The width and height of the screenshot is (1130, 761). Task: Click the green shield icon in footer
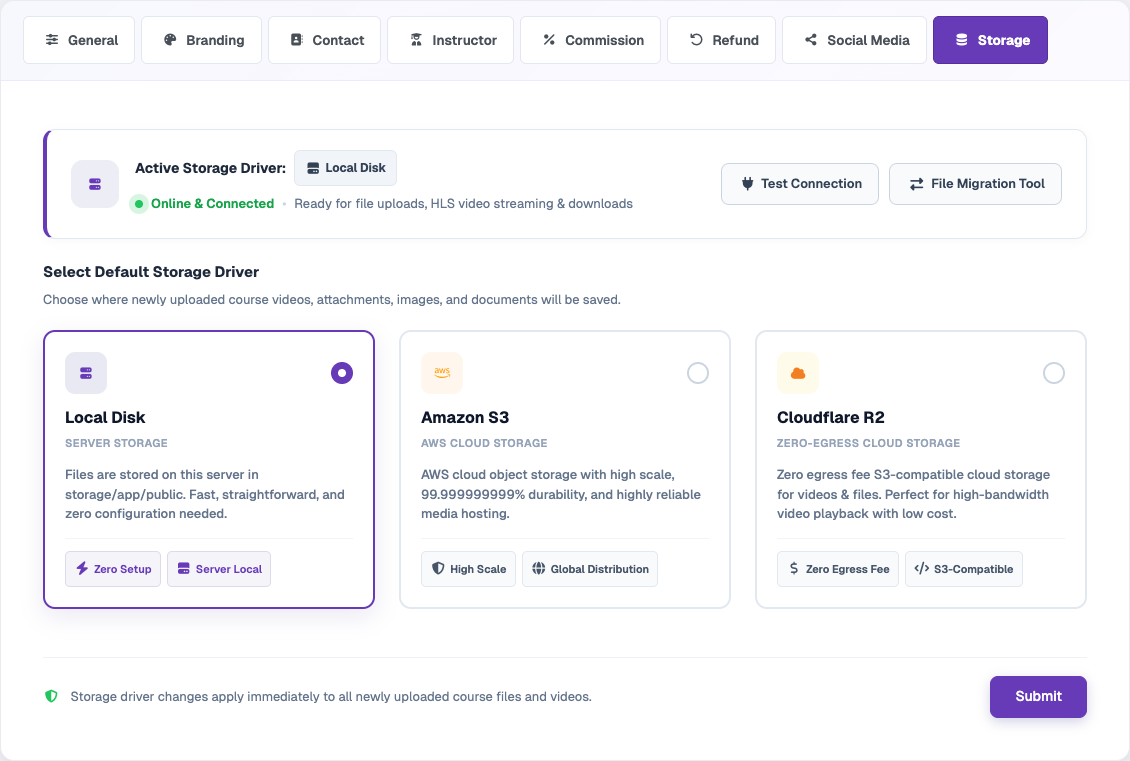pos(51,696)
